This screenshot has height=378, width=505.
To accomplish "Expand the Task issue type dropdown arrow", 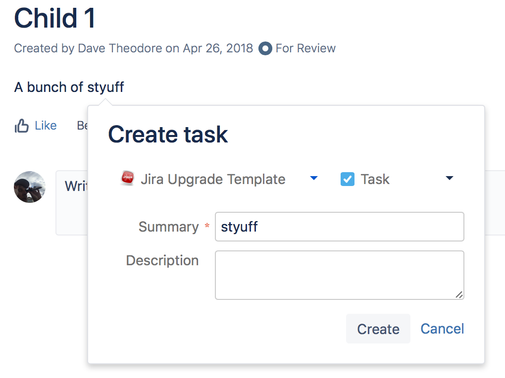I will [449, 178].
